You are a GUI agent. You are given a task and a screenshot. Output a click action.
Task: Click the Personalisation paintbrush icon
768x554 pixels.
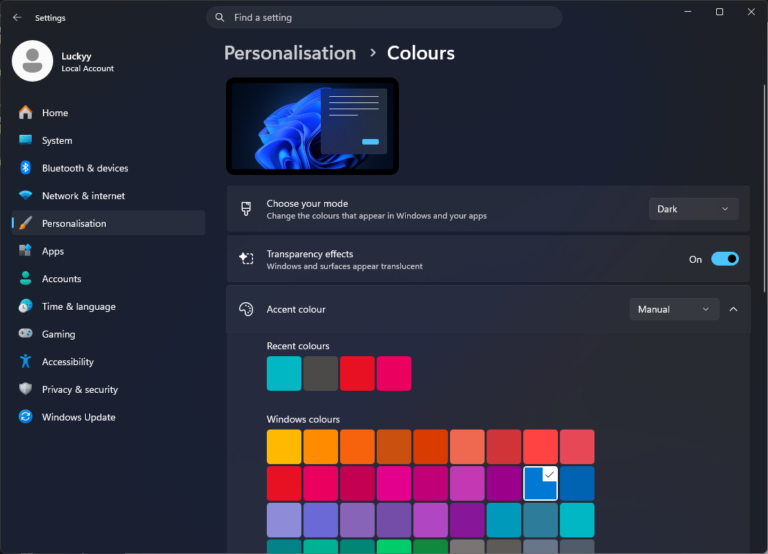click(25, 223)
